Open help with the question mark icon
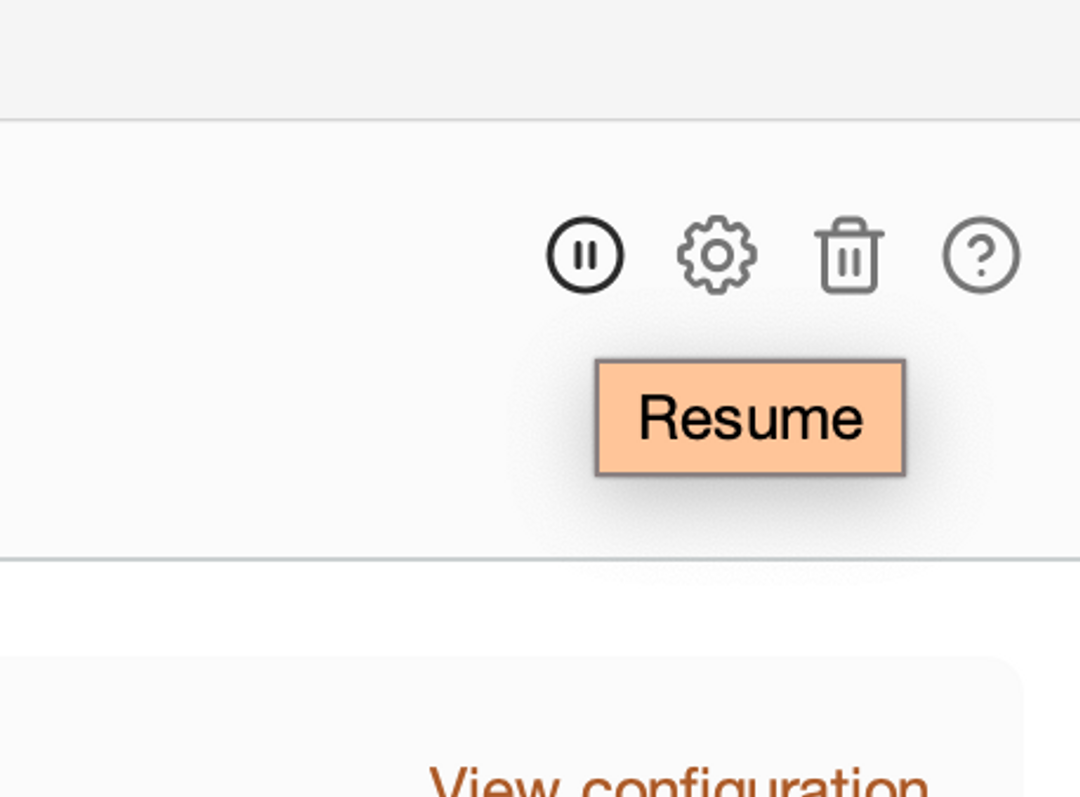The image size is (1080, 797). click(x=982, y=255)
